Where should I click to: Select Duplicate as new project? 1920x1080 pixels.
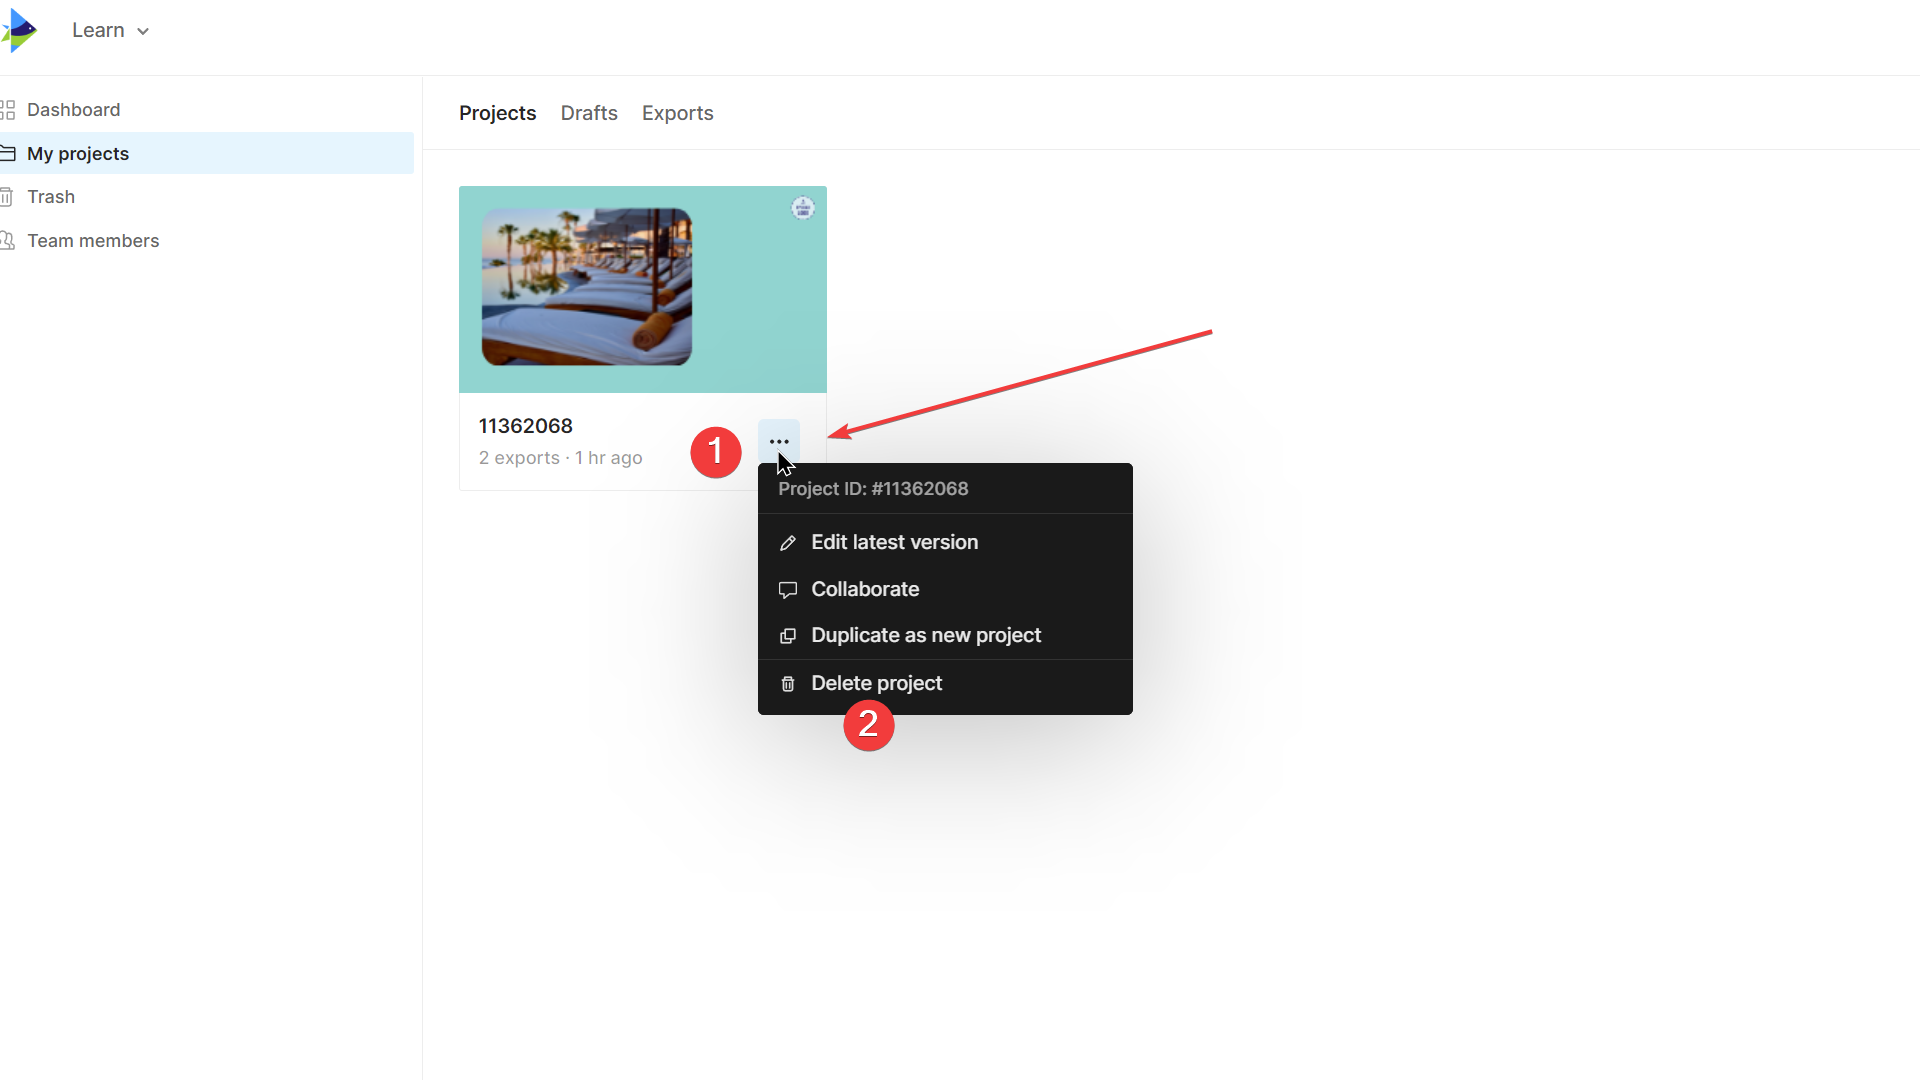click(926, 635)
